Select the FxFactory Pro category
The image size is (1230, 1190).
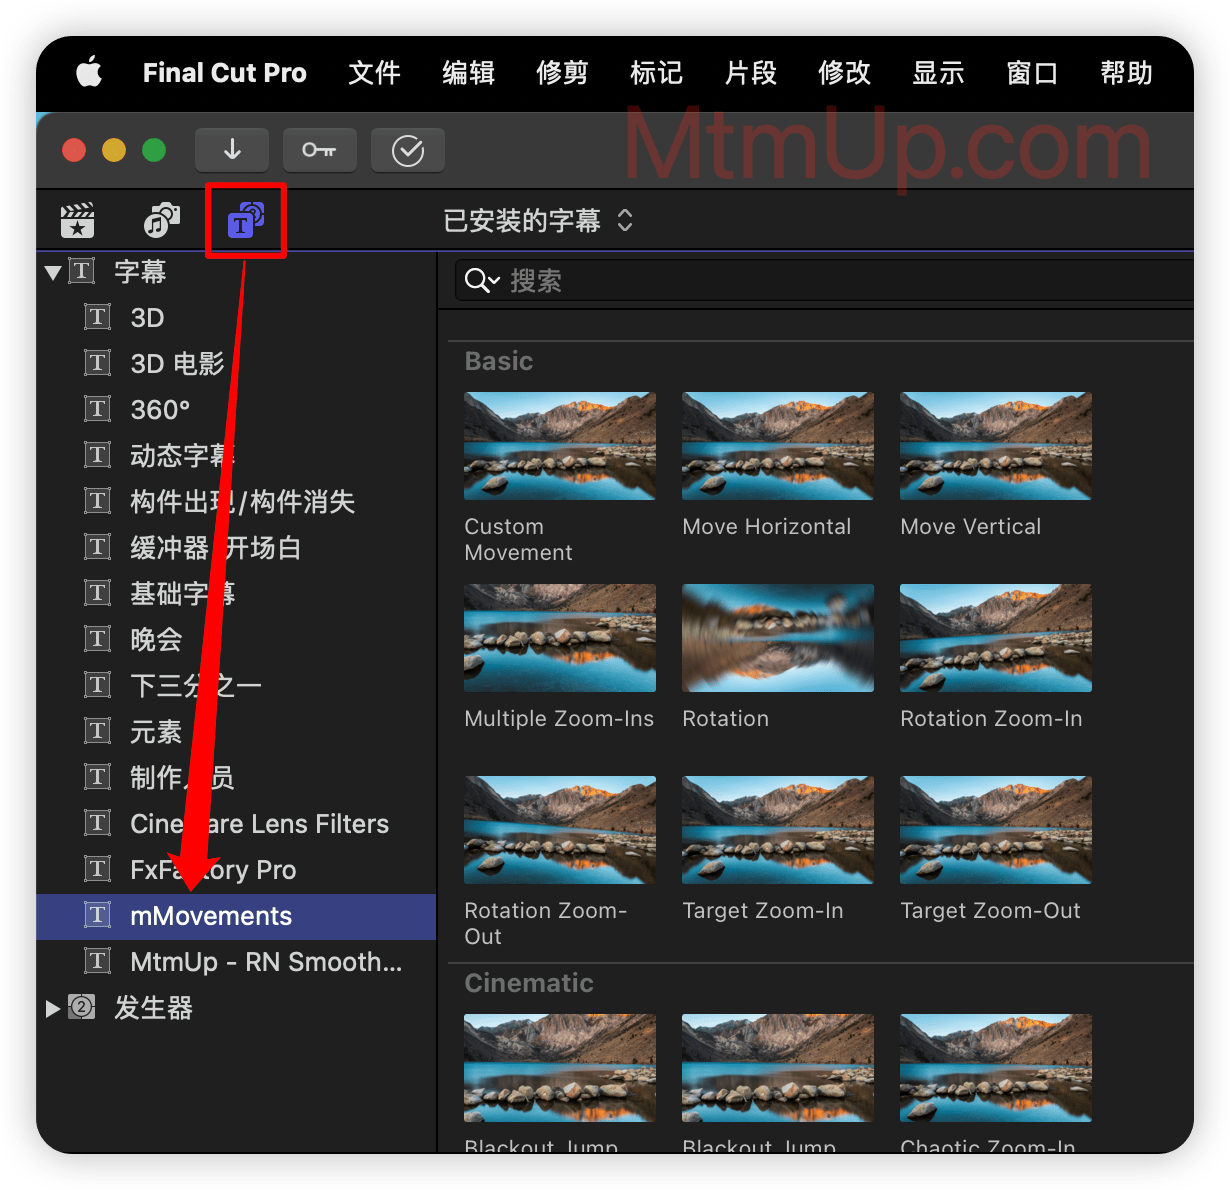[x=212, y=869]
